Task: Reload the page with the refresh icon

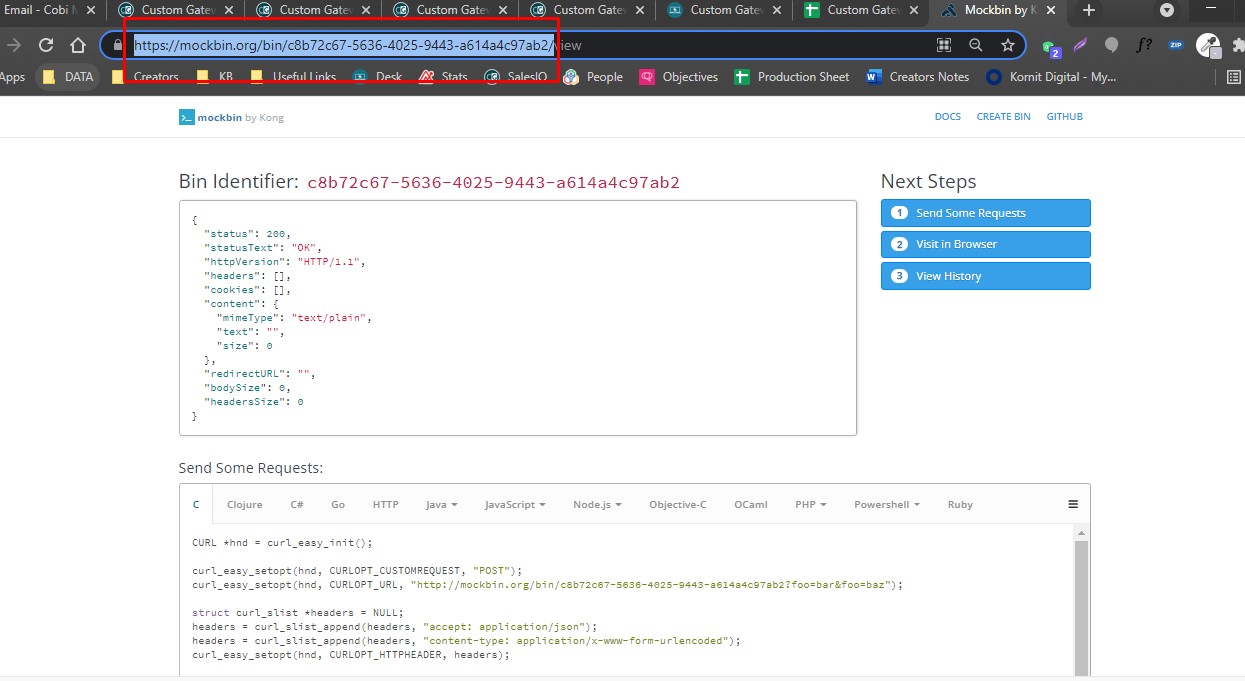Action: pos(46,45)
